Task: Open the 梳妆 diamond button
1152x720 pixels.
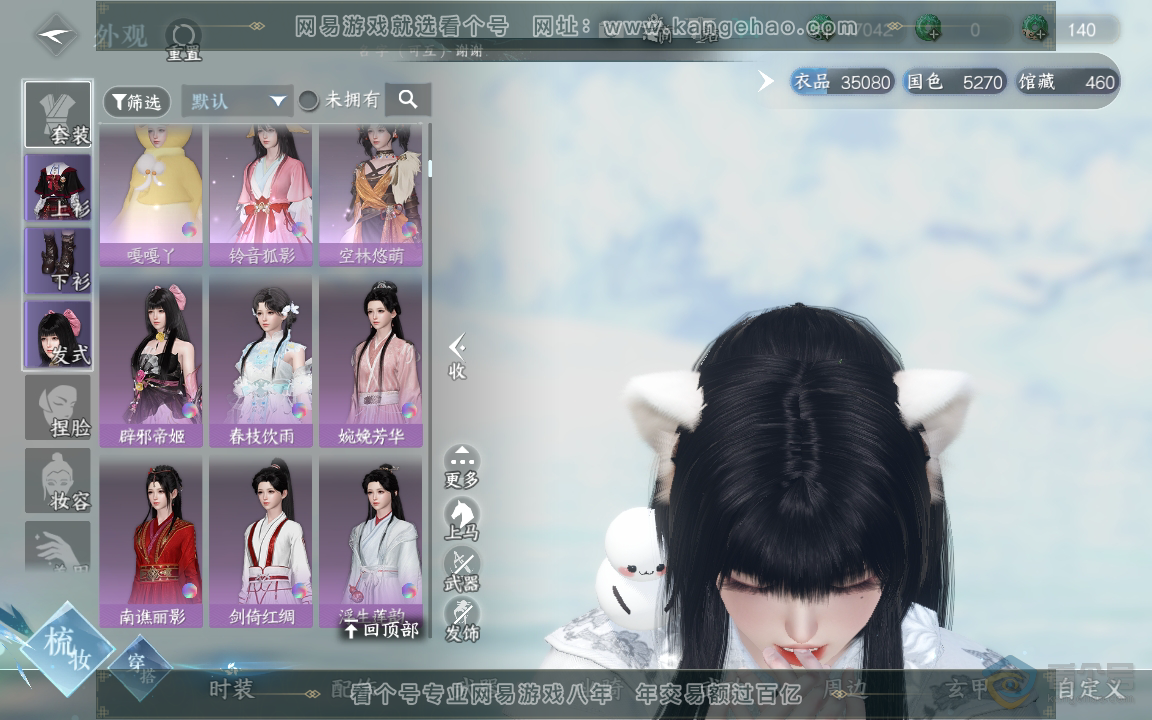Action: [68, 649]
